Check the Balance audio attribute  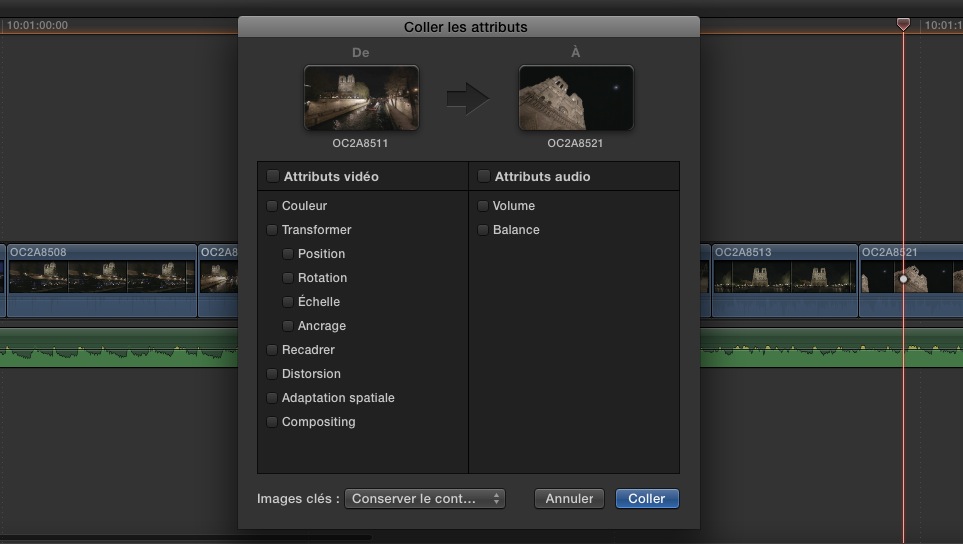click(483, 230)
